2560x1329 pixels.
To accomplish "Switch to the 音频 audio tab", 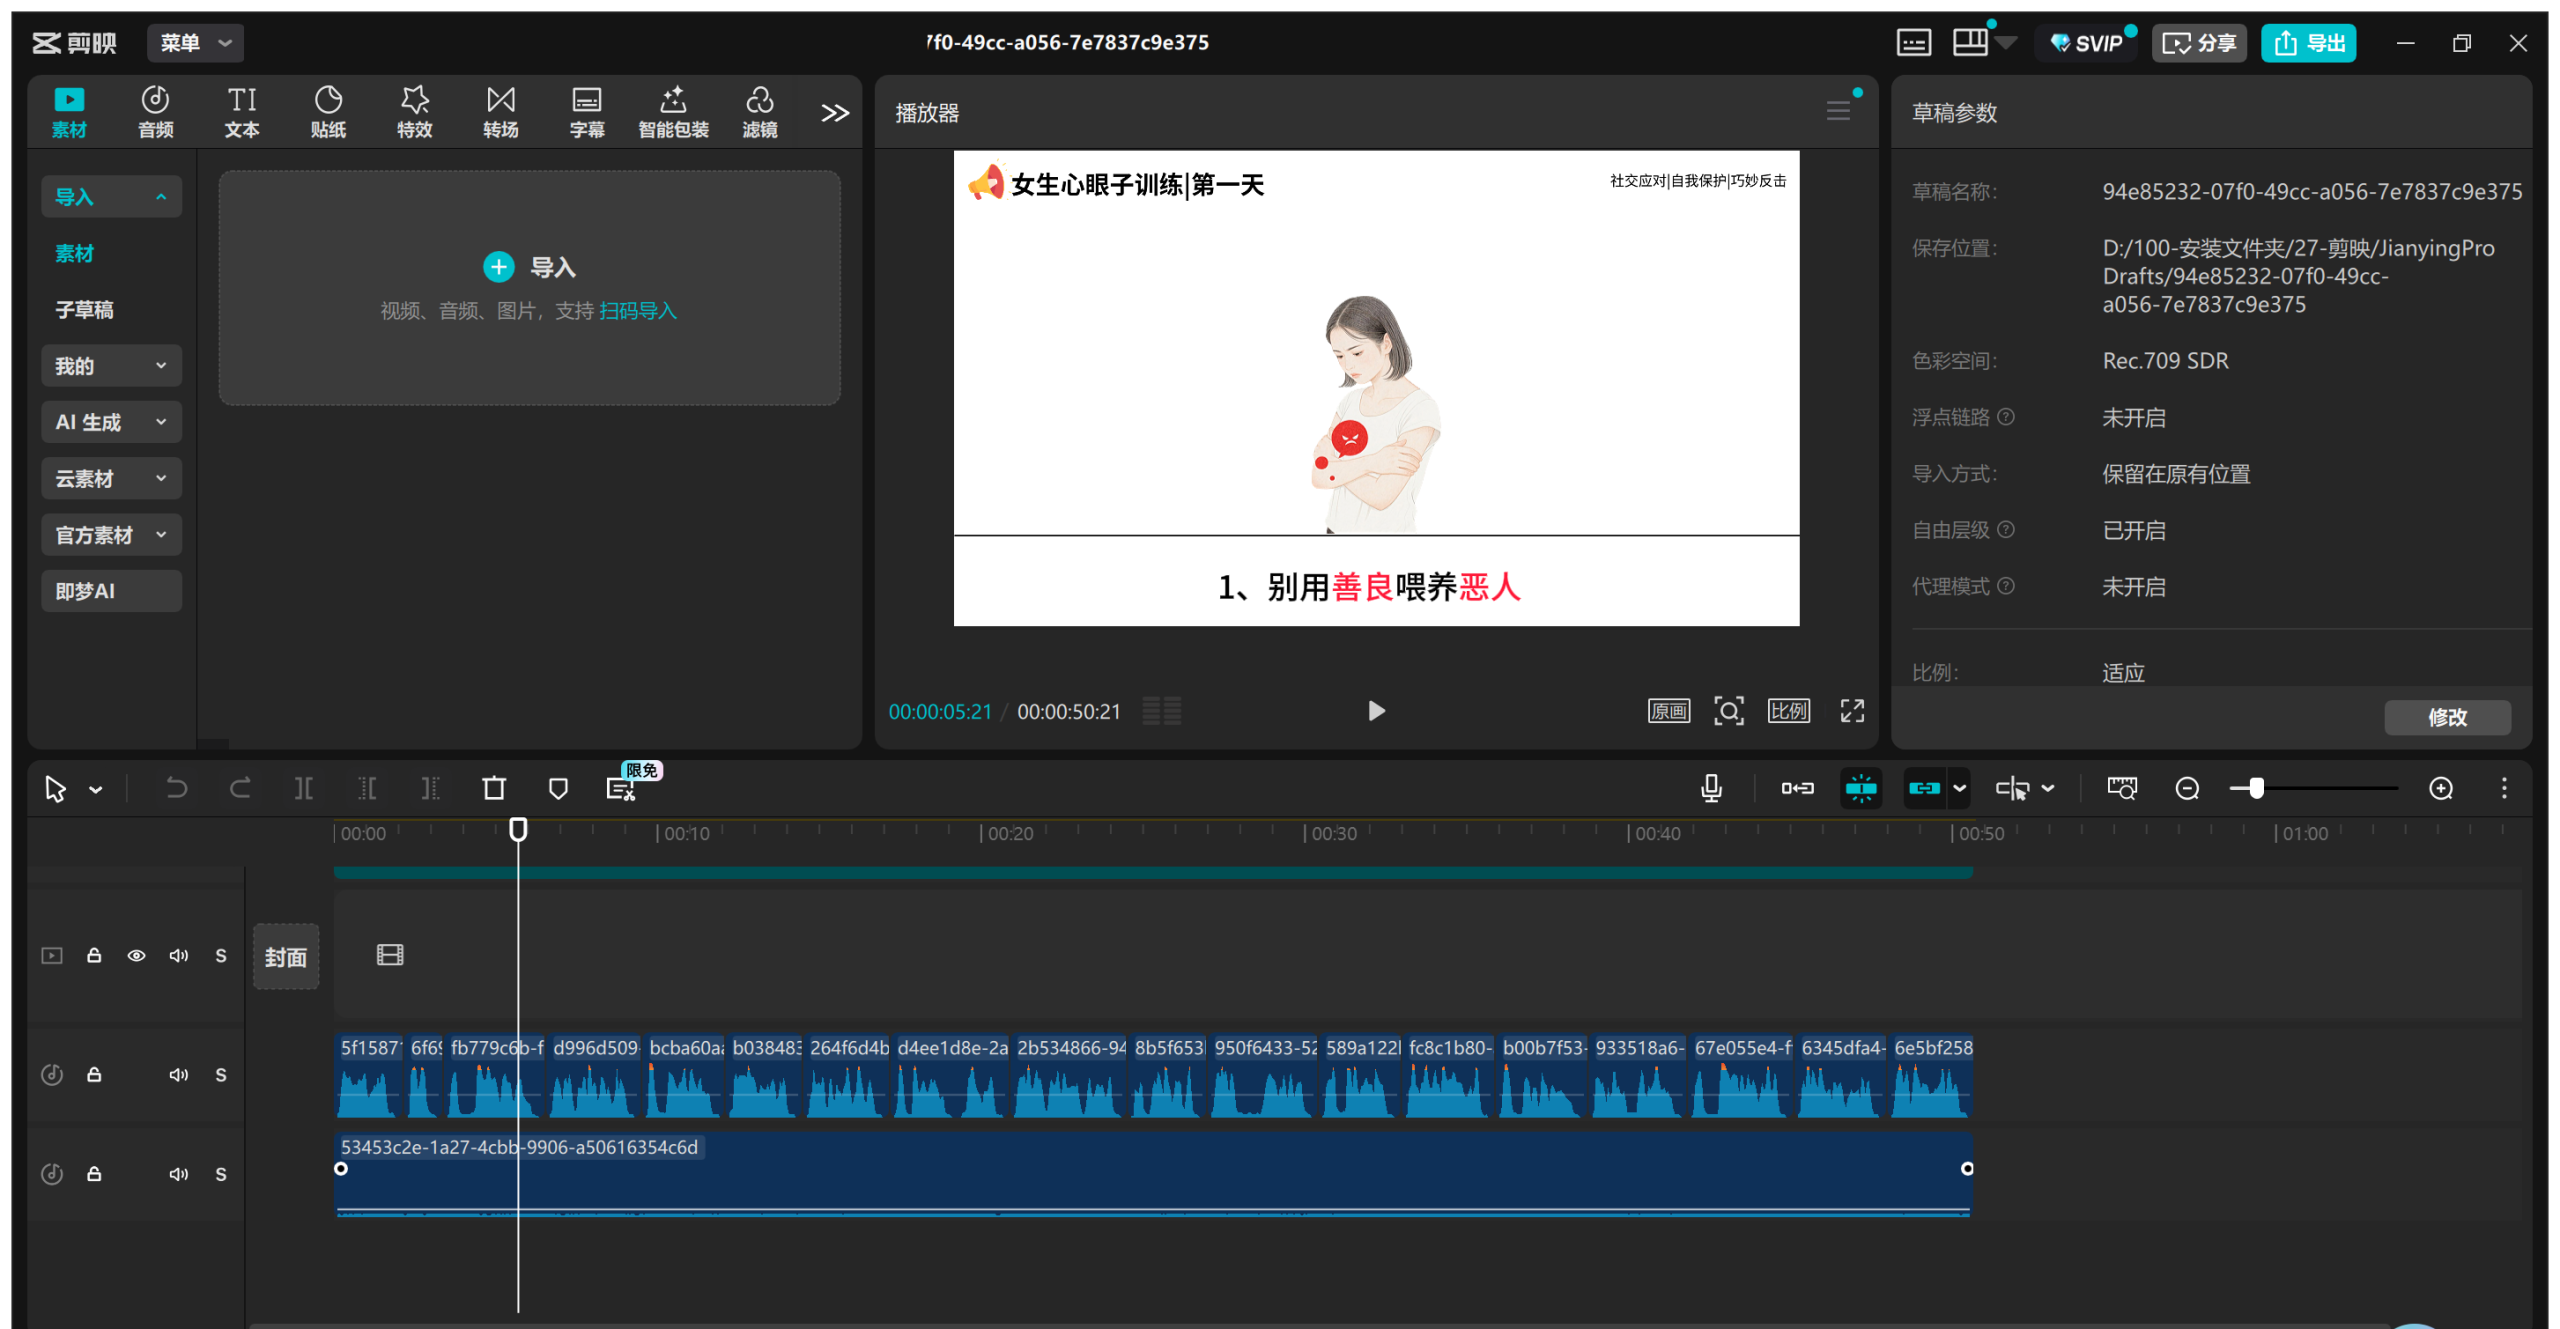I will click(155, 111).
